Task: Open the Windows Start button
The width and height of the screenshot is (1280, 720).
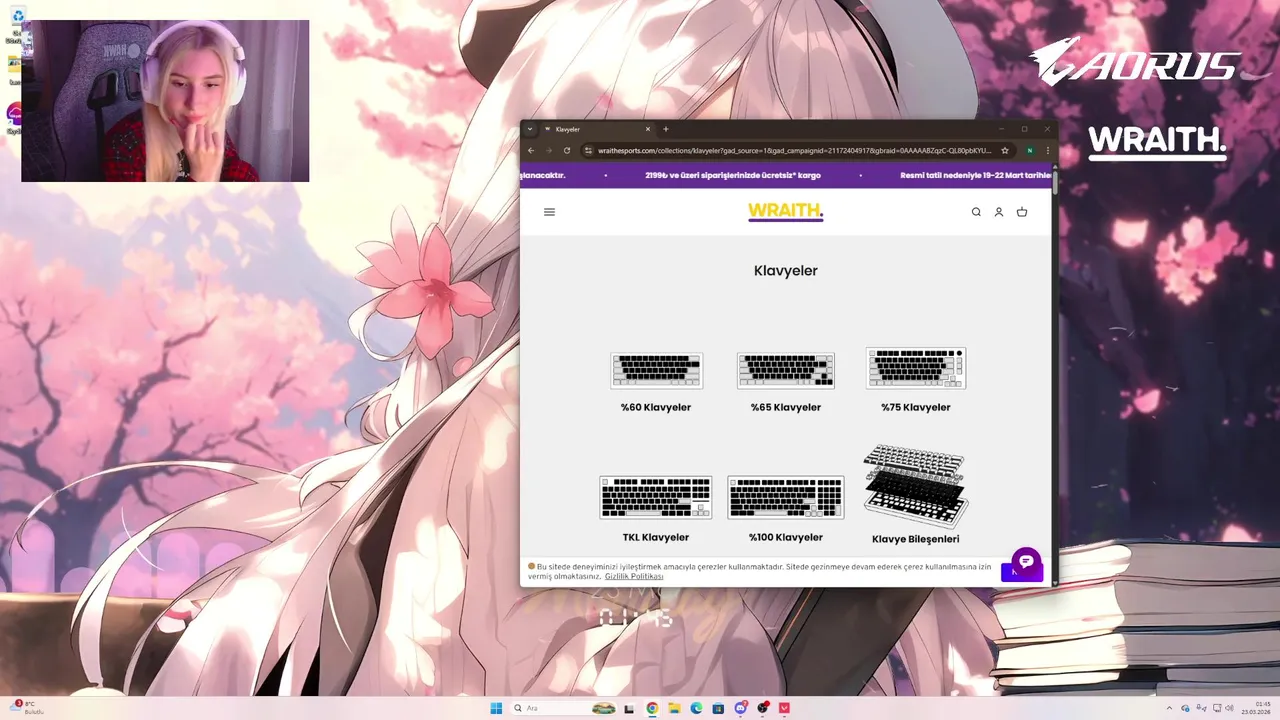Action: click(496, 708)
